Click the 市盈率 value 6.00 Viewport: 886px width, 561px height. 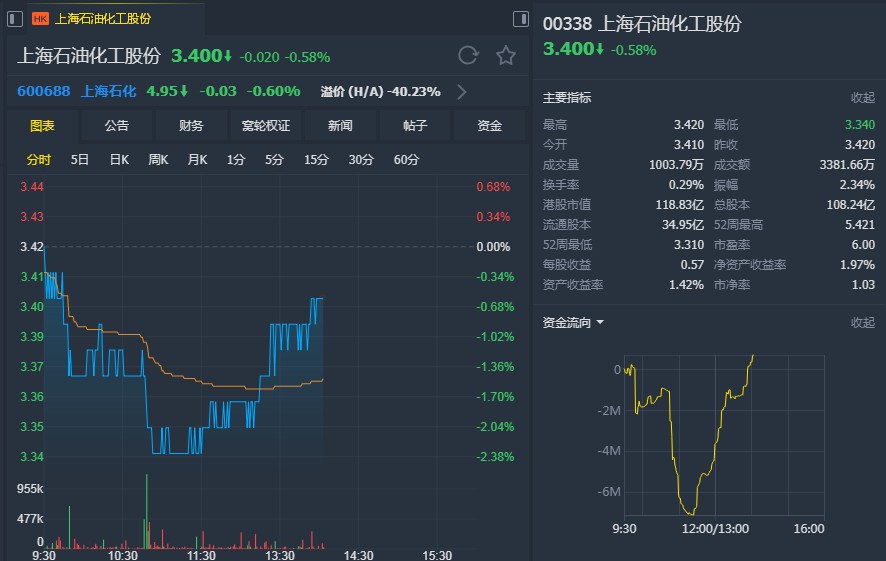863,245
